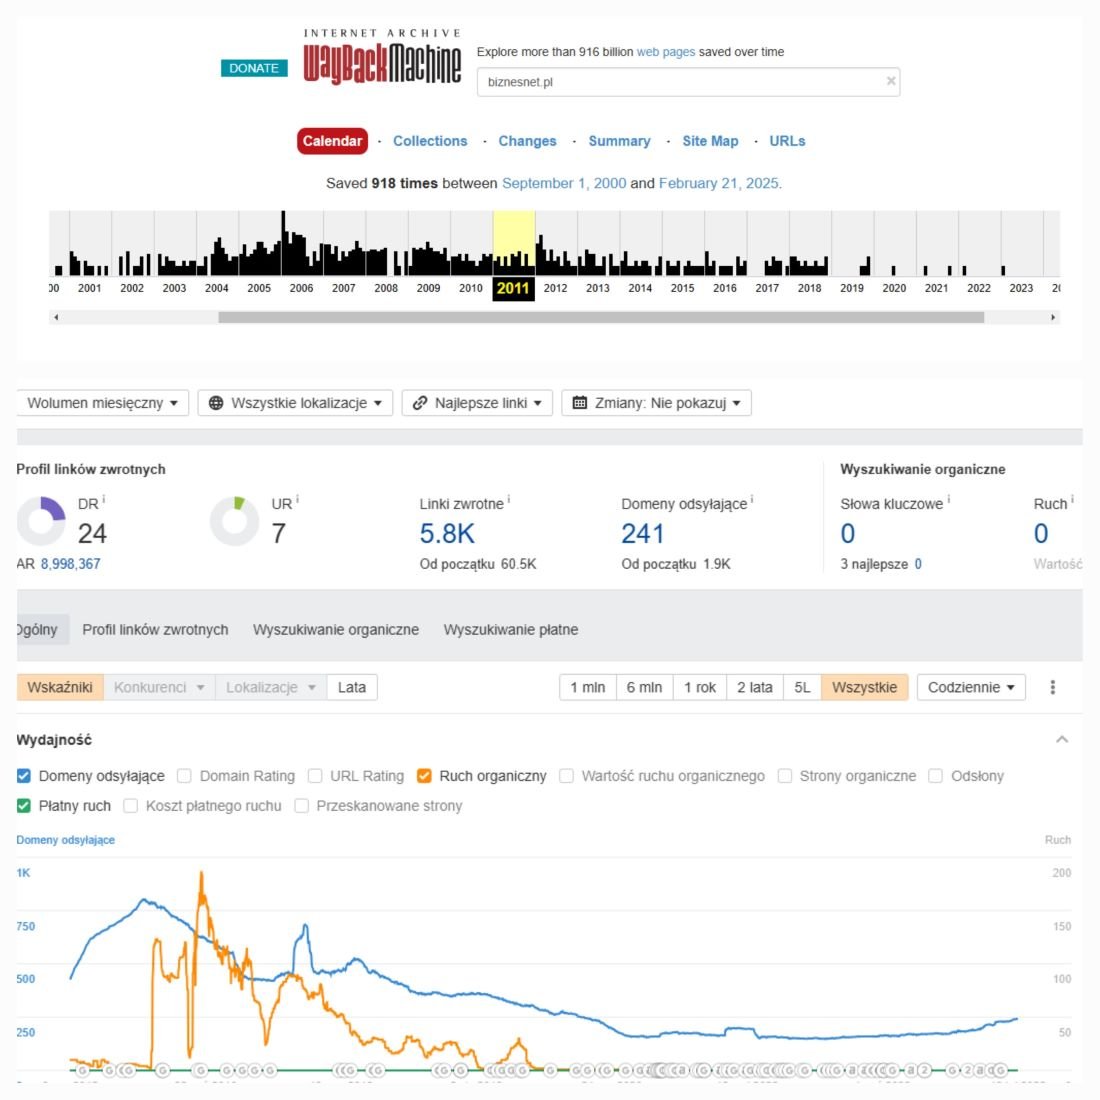The height and width of the screenshot is (1100, 1100).
Task: Click calendar icon in Zmiany filter
Action: [579, 403]
